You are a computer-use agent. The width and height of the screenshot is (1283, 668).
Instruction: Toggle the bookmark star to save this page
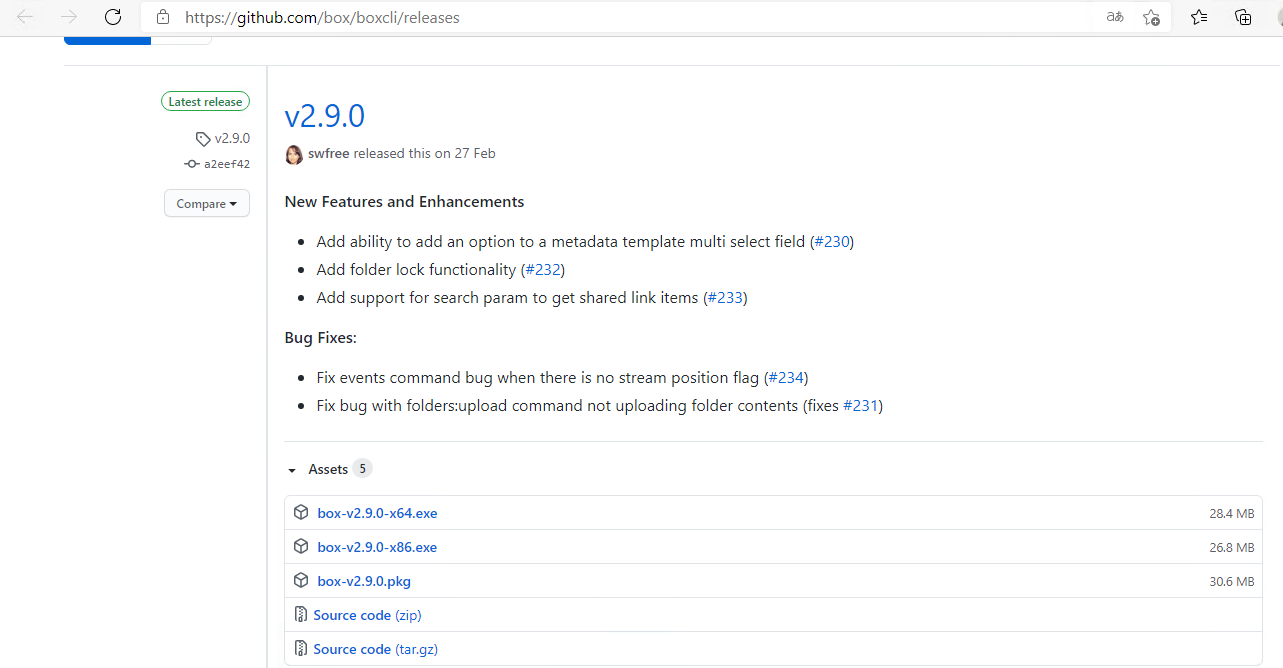1151,17
